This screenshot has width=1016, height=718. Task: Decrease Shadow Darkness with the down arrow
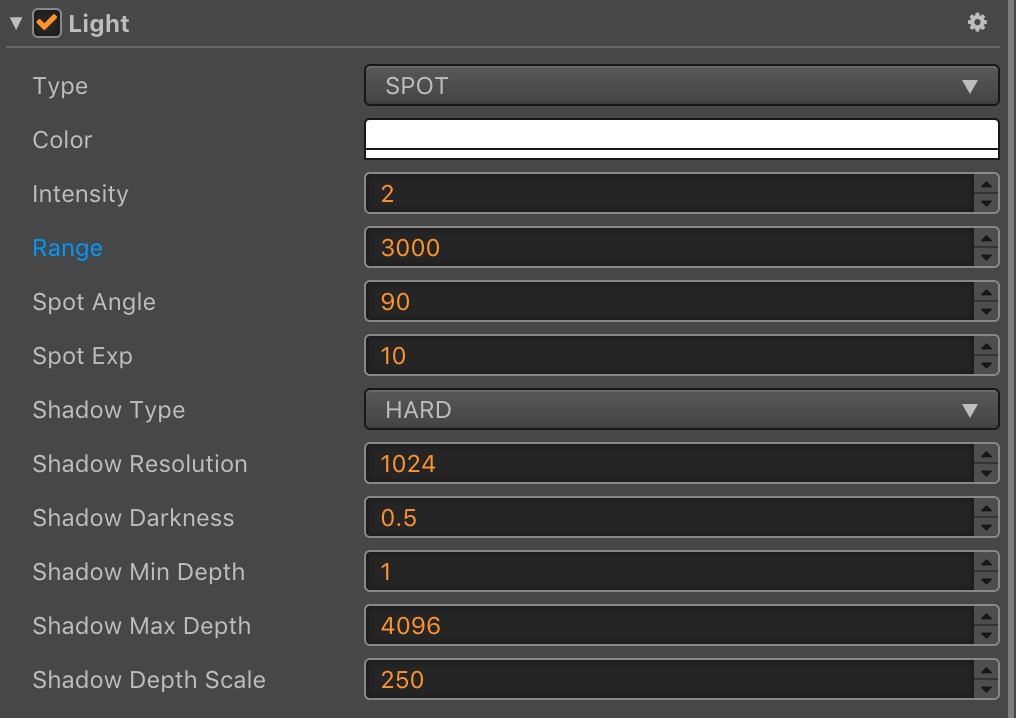[x=986, y=527]
